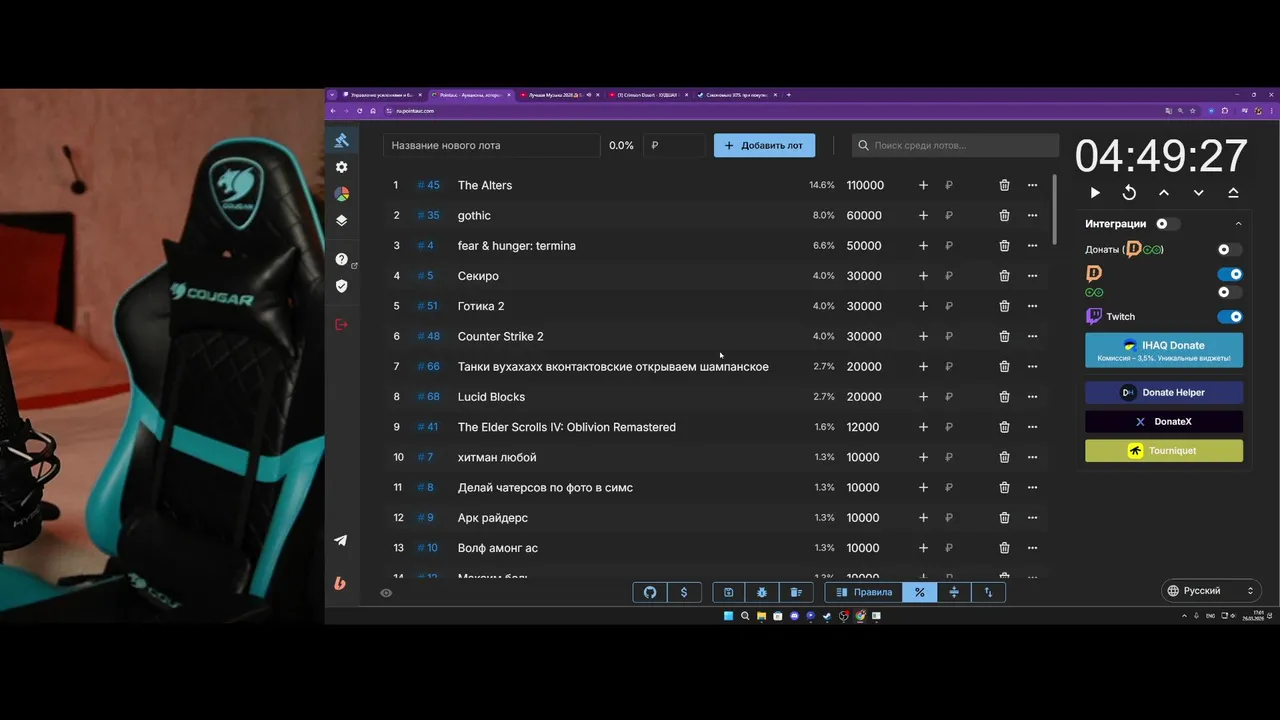Click the split divider icon in bottom toolbar
Screen dimensions: 1280x720
[x=954, y=592]
